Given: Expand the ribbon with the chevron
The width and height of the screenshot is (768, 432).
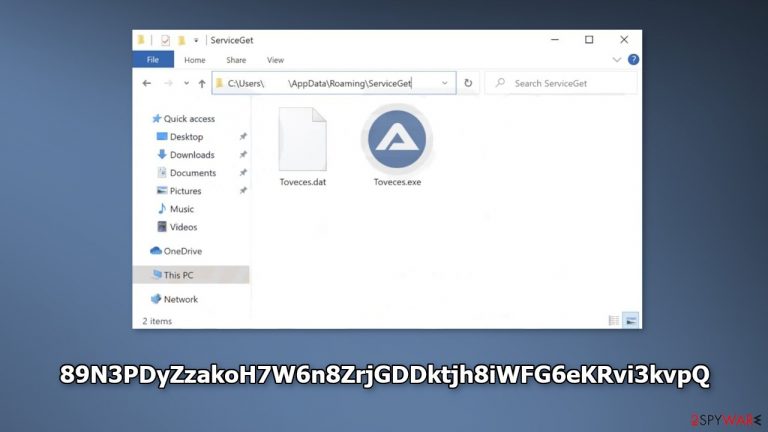Looking at the screenshot, I should point(617,60).
